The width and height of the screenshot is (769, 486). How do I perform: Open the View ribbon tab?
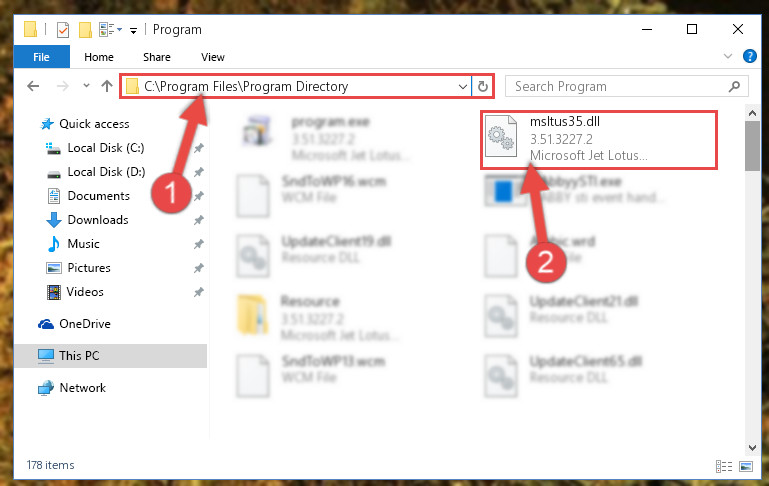coord(213,57)
